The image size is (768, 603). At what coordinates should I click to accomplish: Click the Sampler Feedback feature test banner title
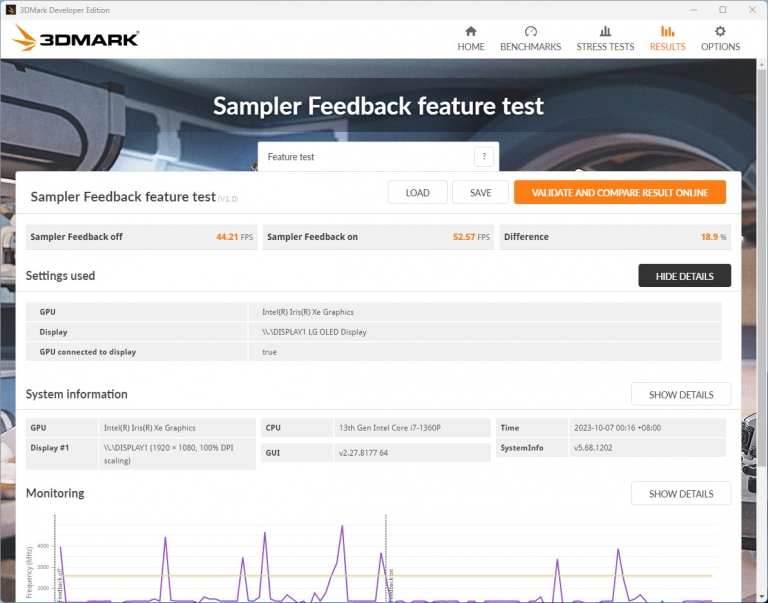tap(378, 106)
